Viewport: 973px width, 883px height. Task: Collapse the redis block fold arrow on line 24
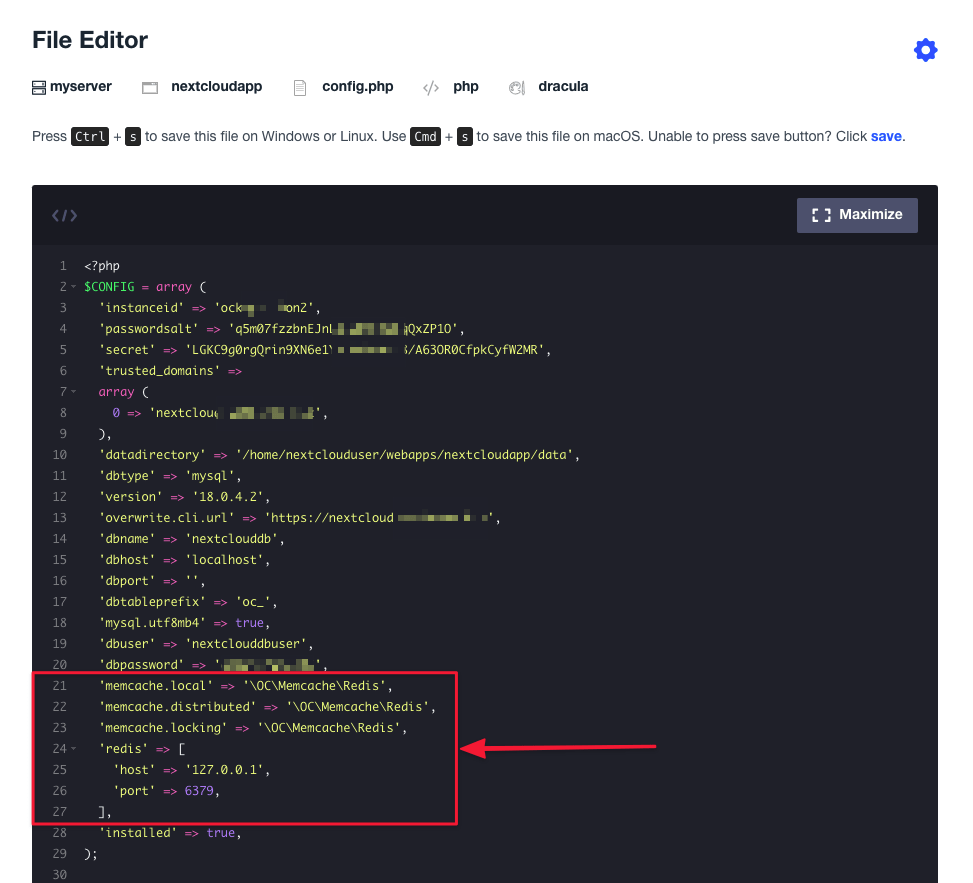click(74, 748)
